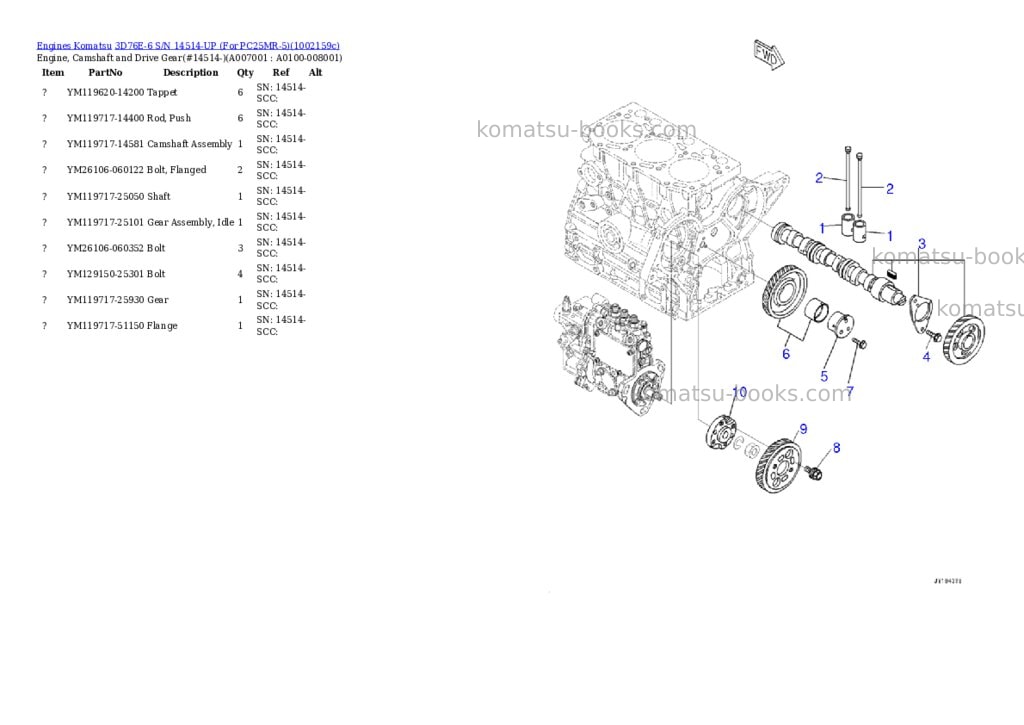
Task: Click the "Tappet" description
Action: point(162,93)
